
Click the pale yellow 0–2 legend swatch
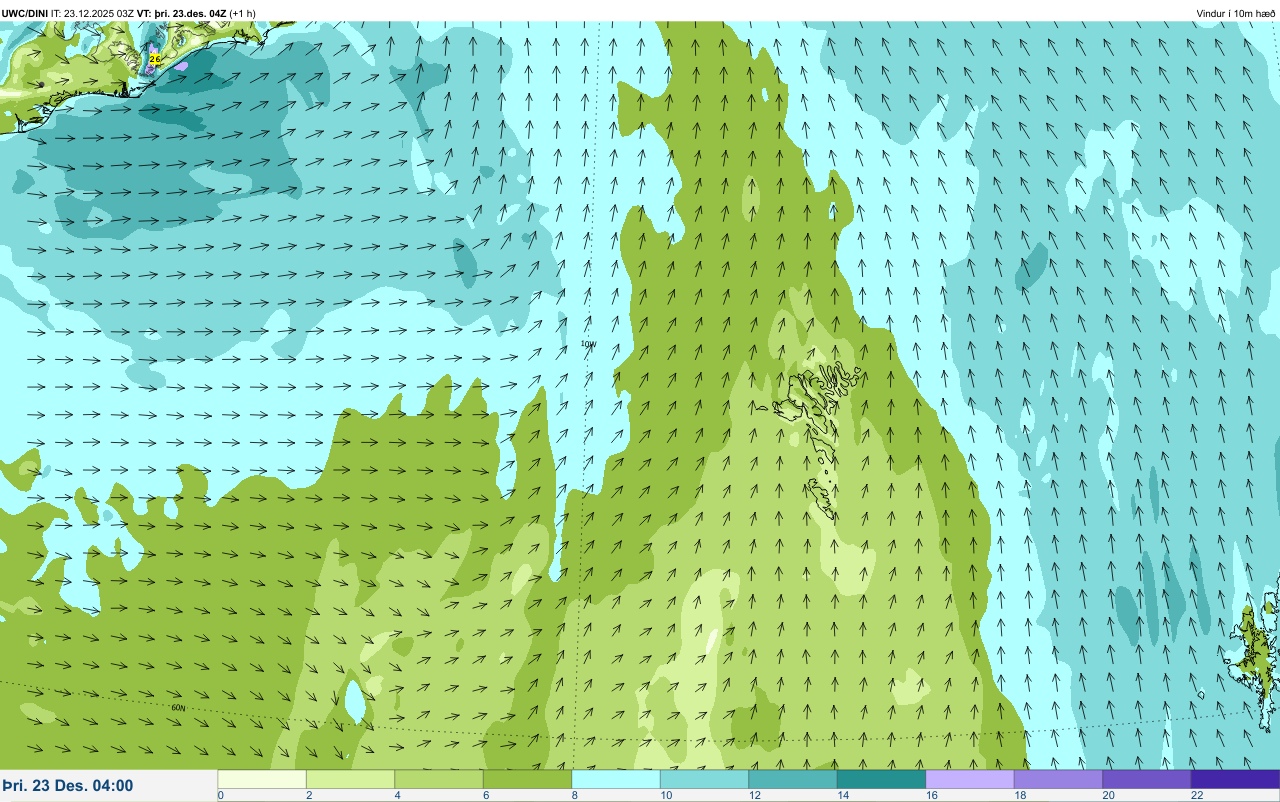tap(262, 779)
